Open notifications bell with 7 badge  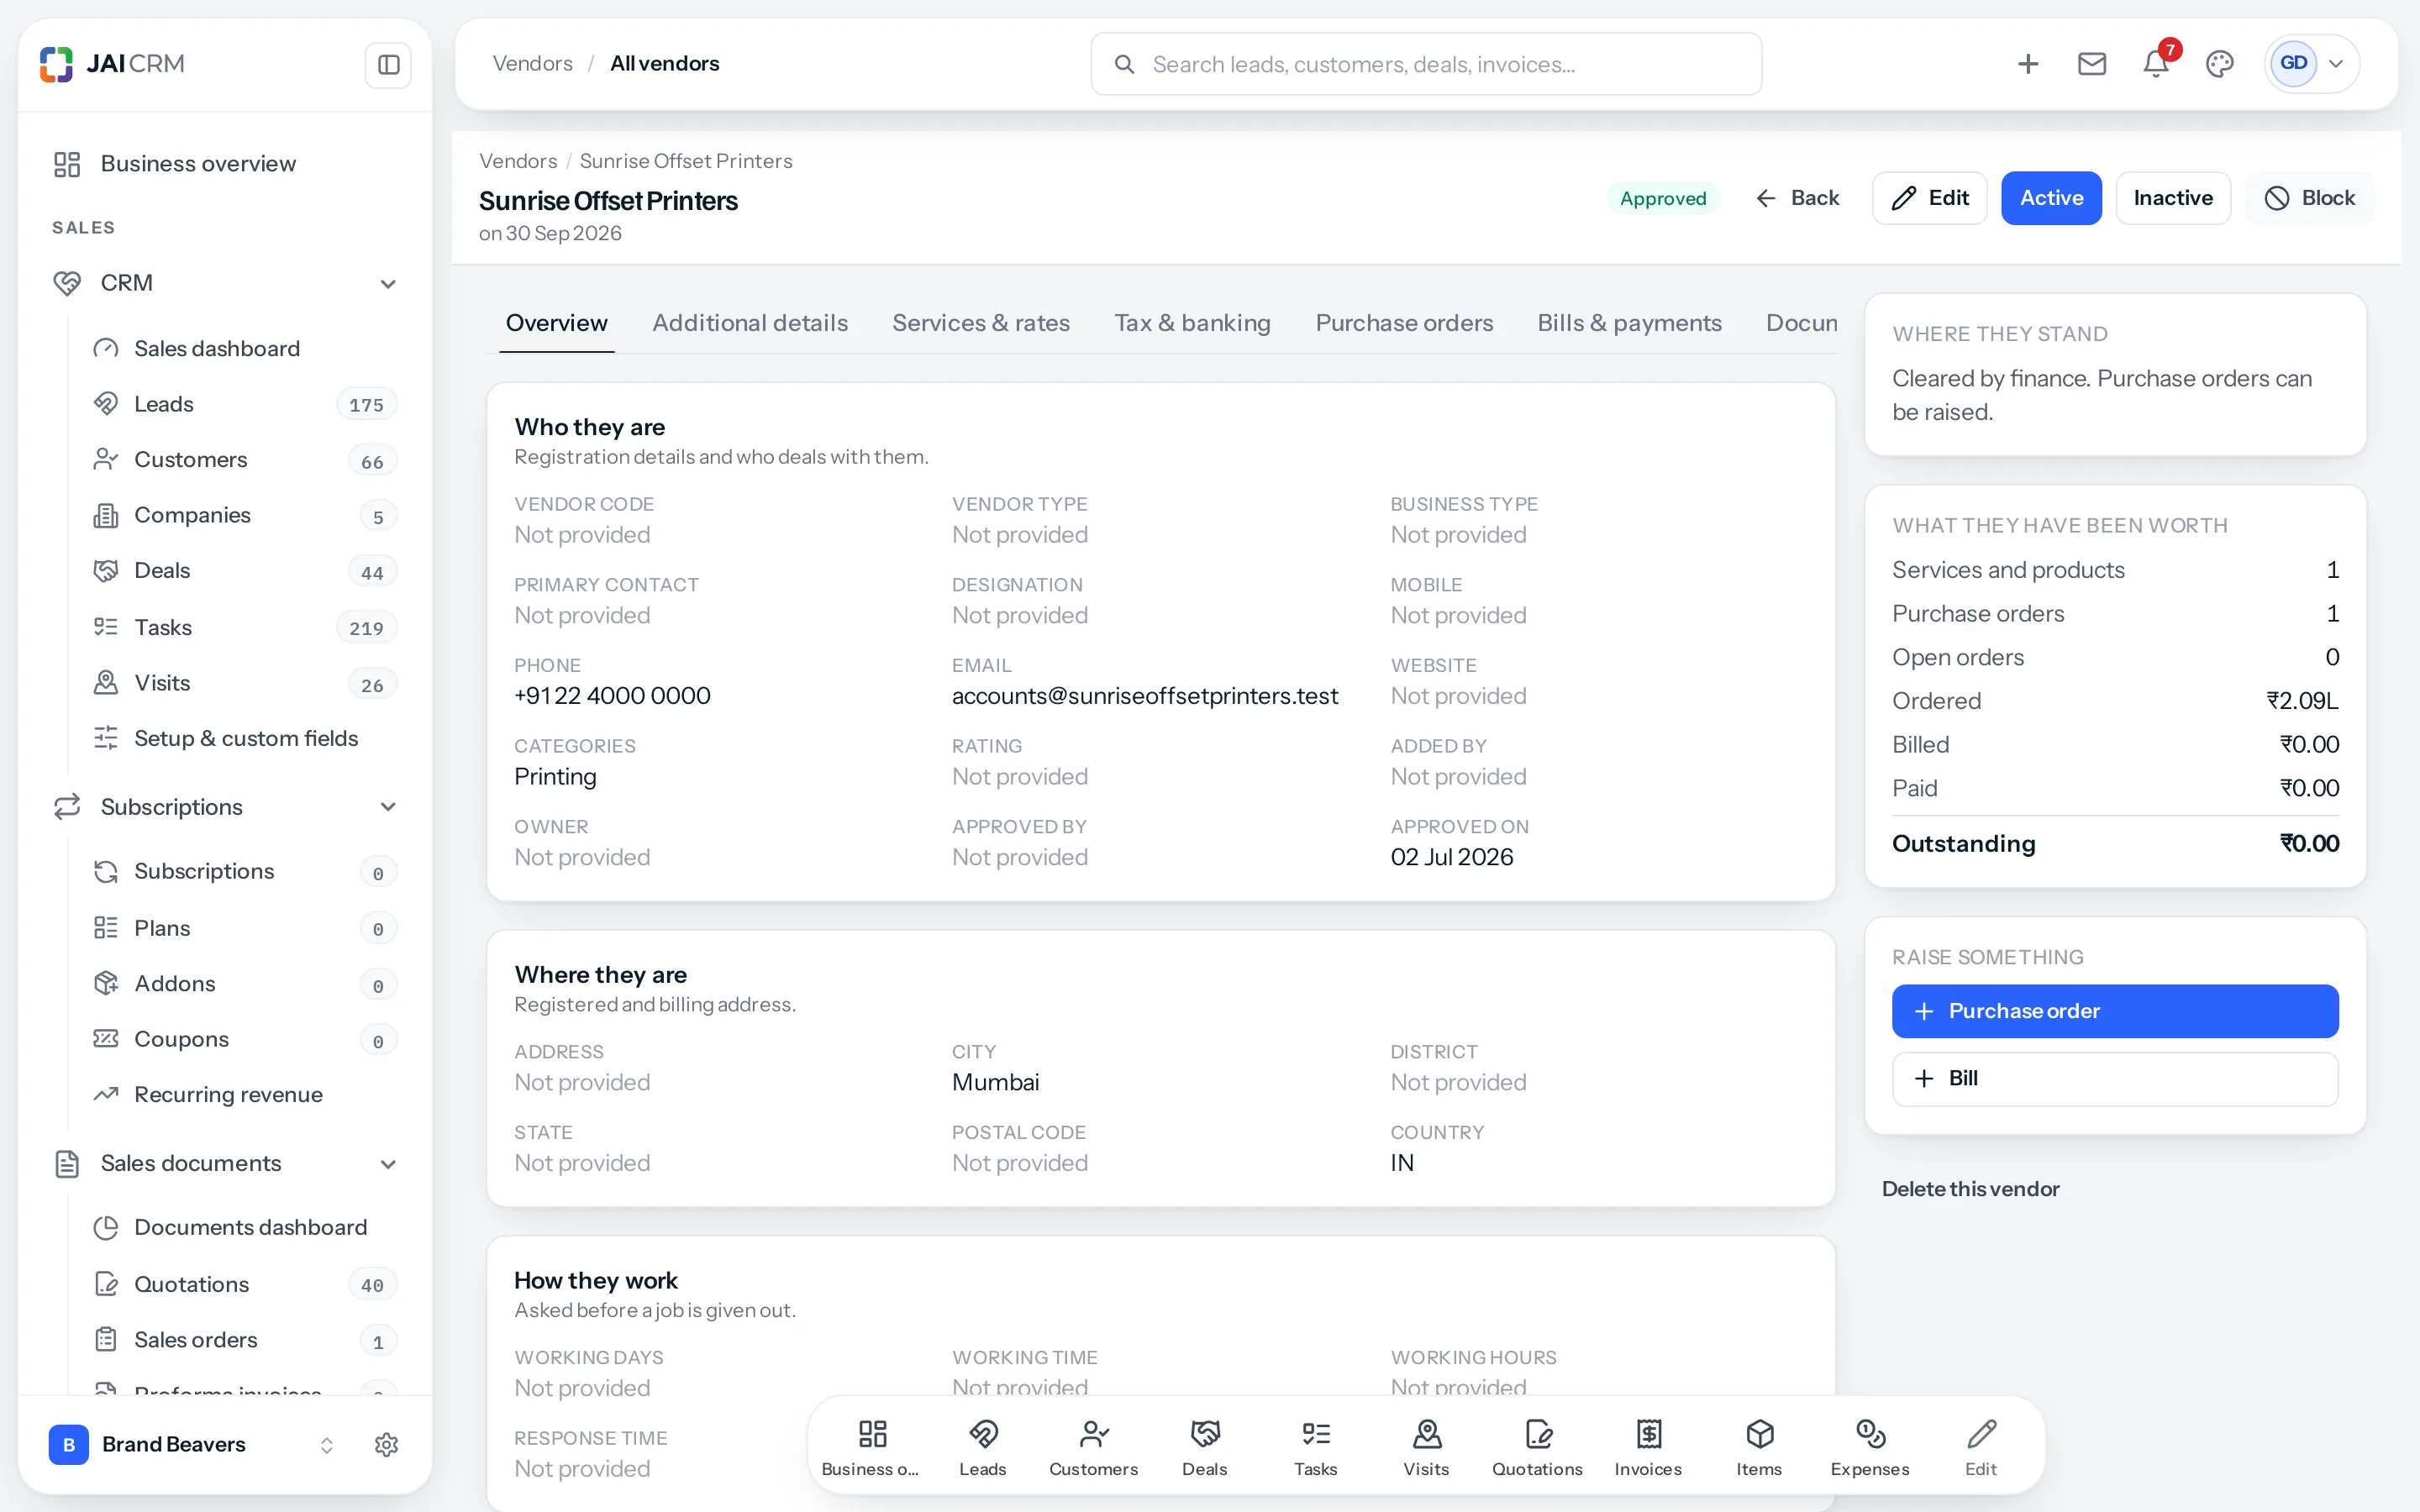coord(2156,64)
